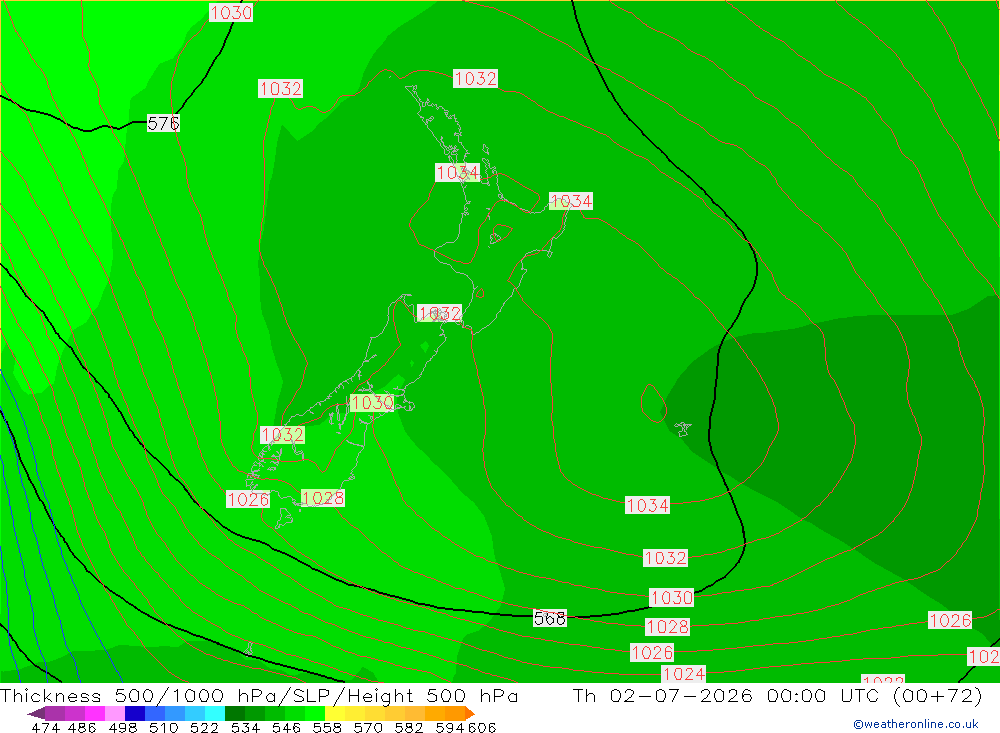Select the map title 'Thickness 500/1000 hPa/SLP/Height 500 hPa'
This screenshot has height=733, width=1000.
pyautogui.click(x=259, y=695)
